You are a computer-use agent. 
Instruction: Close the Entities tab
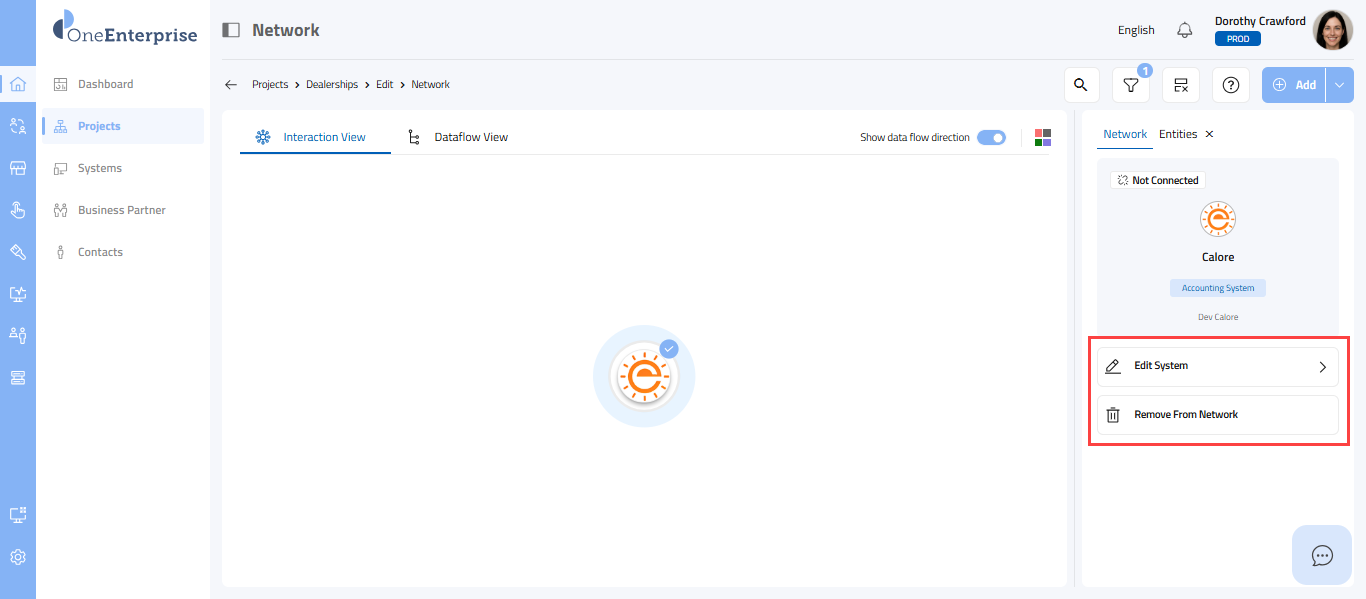point(1209,134)
